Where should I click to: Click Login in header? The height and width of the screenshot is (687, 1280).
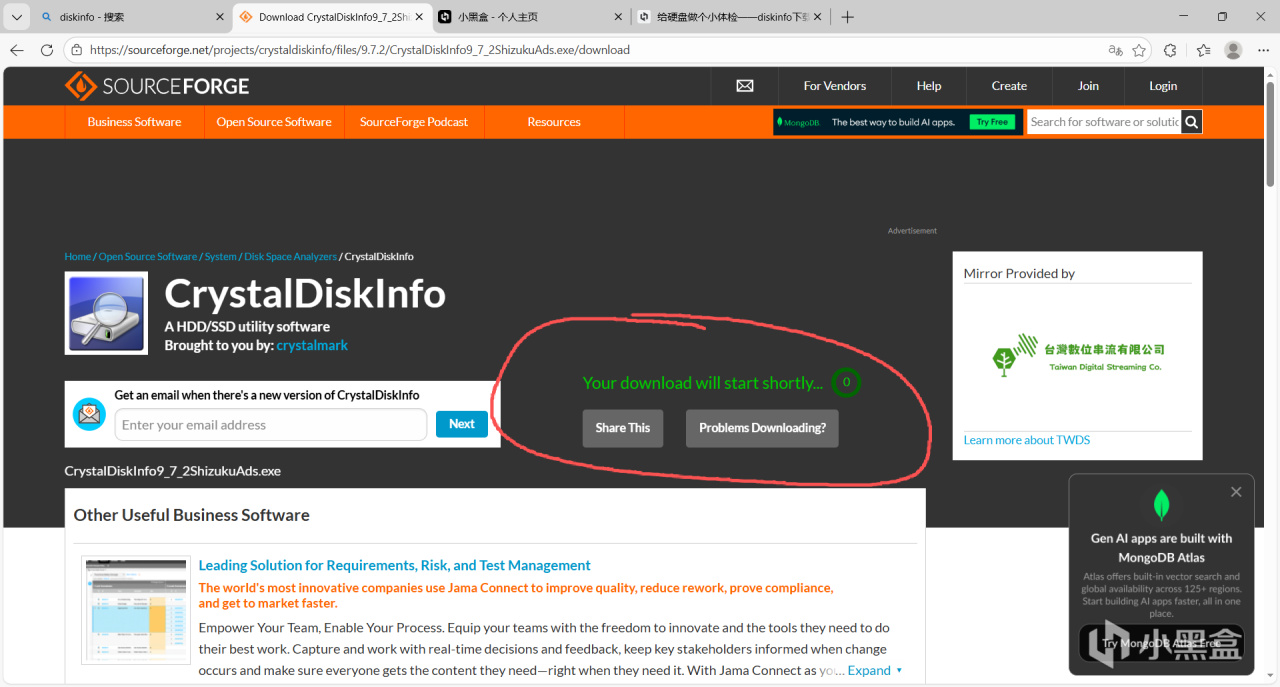[1163, 86]
